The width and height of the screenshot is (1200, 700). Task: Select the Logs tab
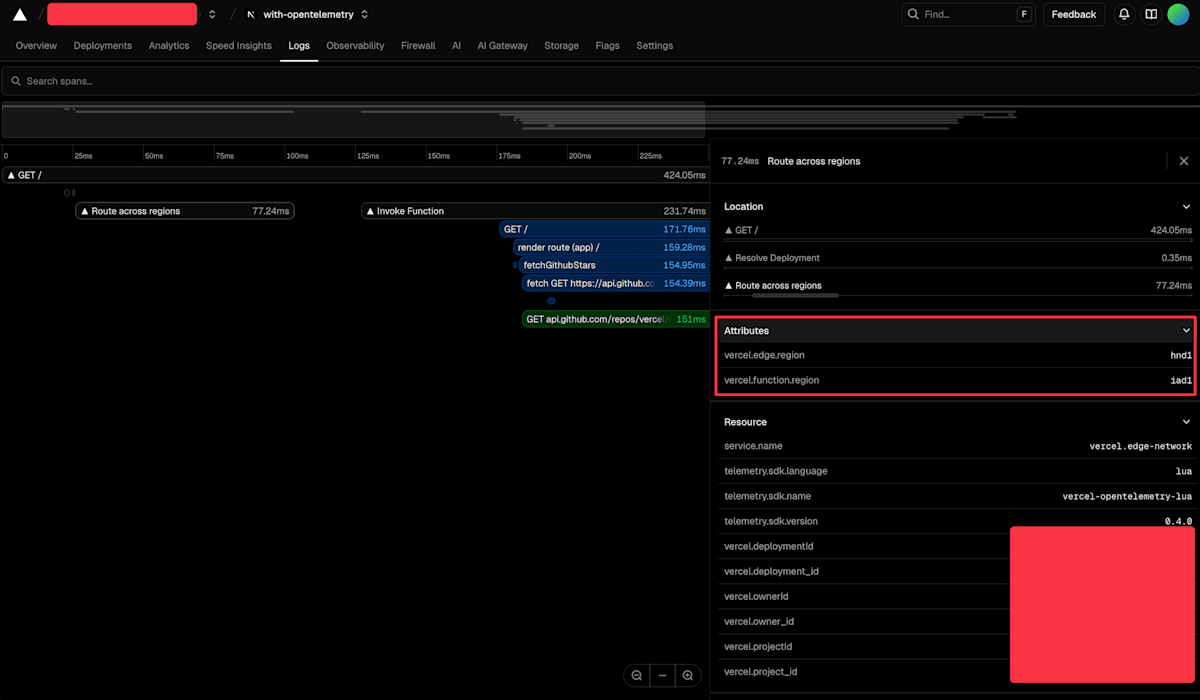pyautogui.click(x=299, y=46)
